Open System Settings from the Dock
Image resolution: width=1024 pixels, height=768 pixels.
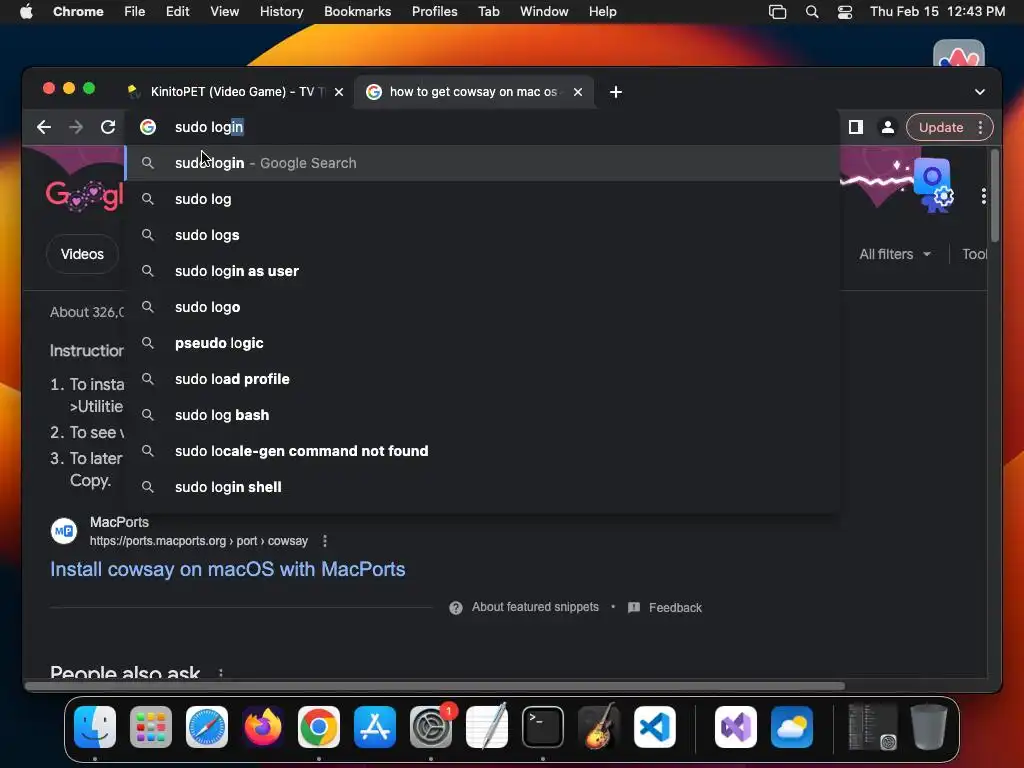431,727
